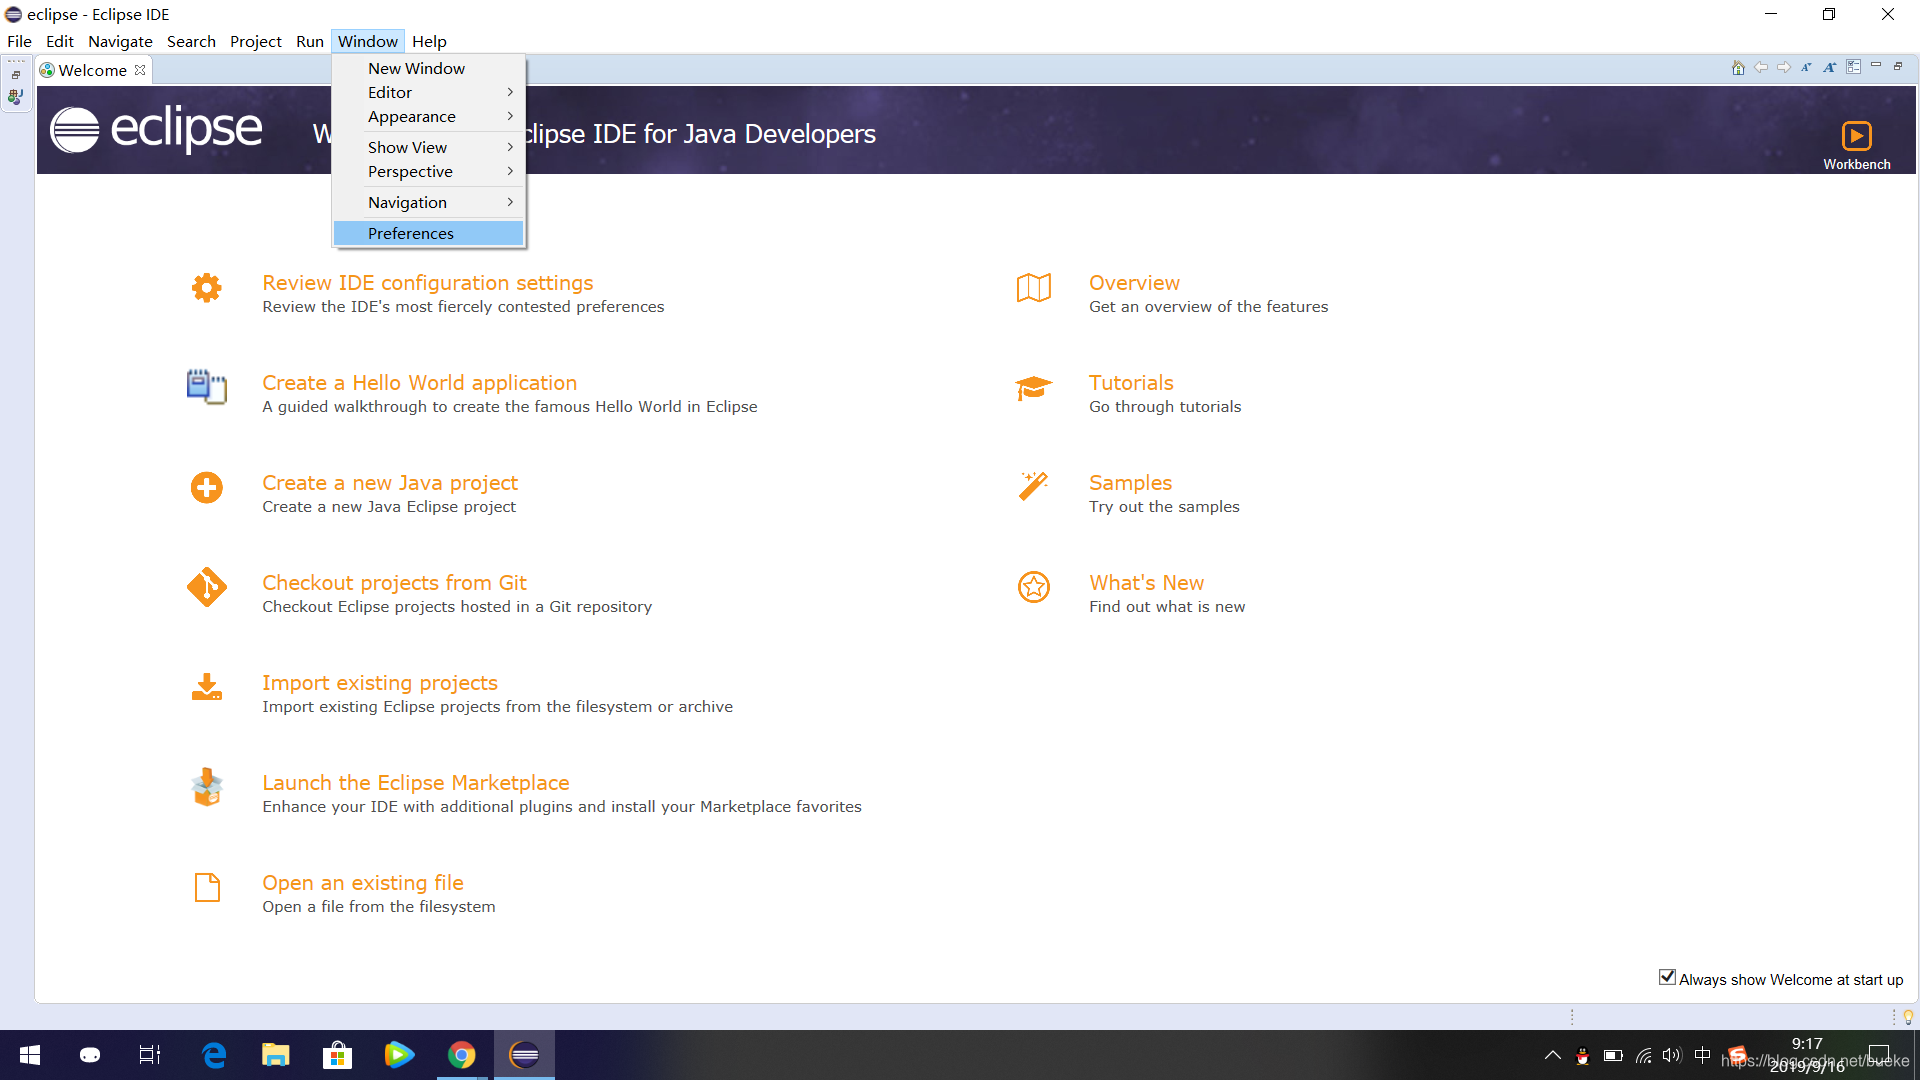
Task: Click the blank file icon for Open existing file
Action: (x=207, y=887)
